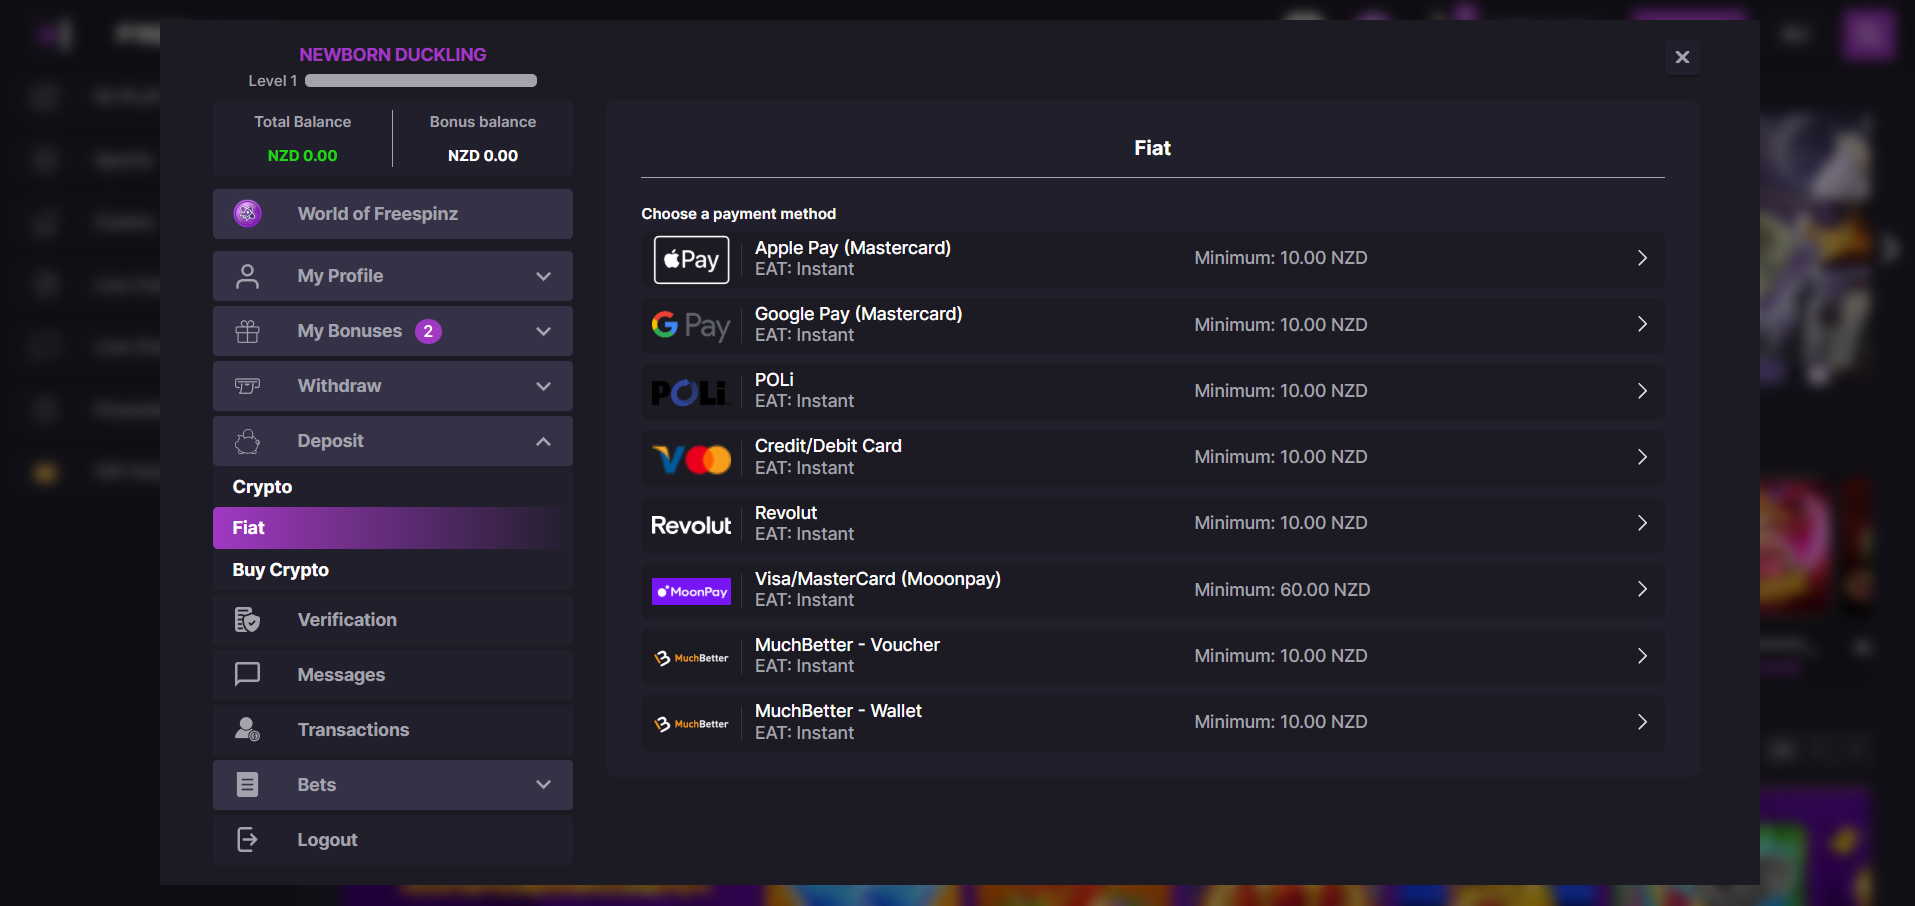The width and height of the screenshot is (1915, 906).
Task: Click the Deposit piggy bank icon
Action: [247, 441]
